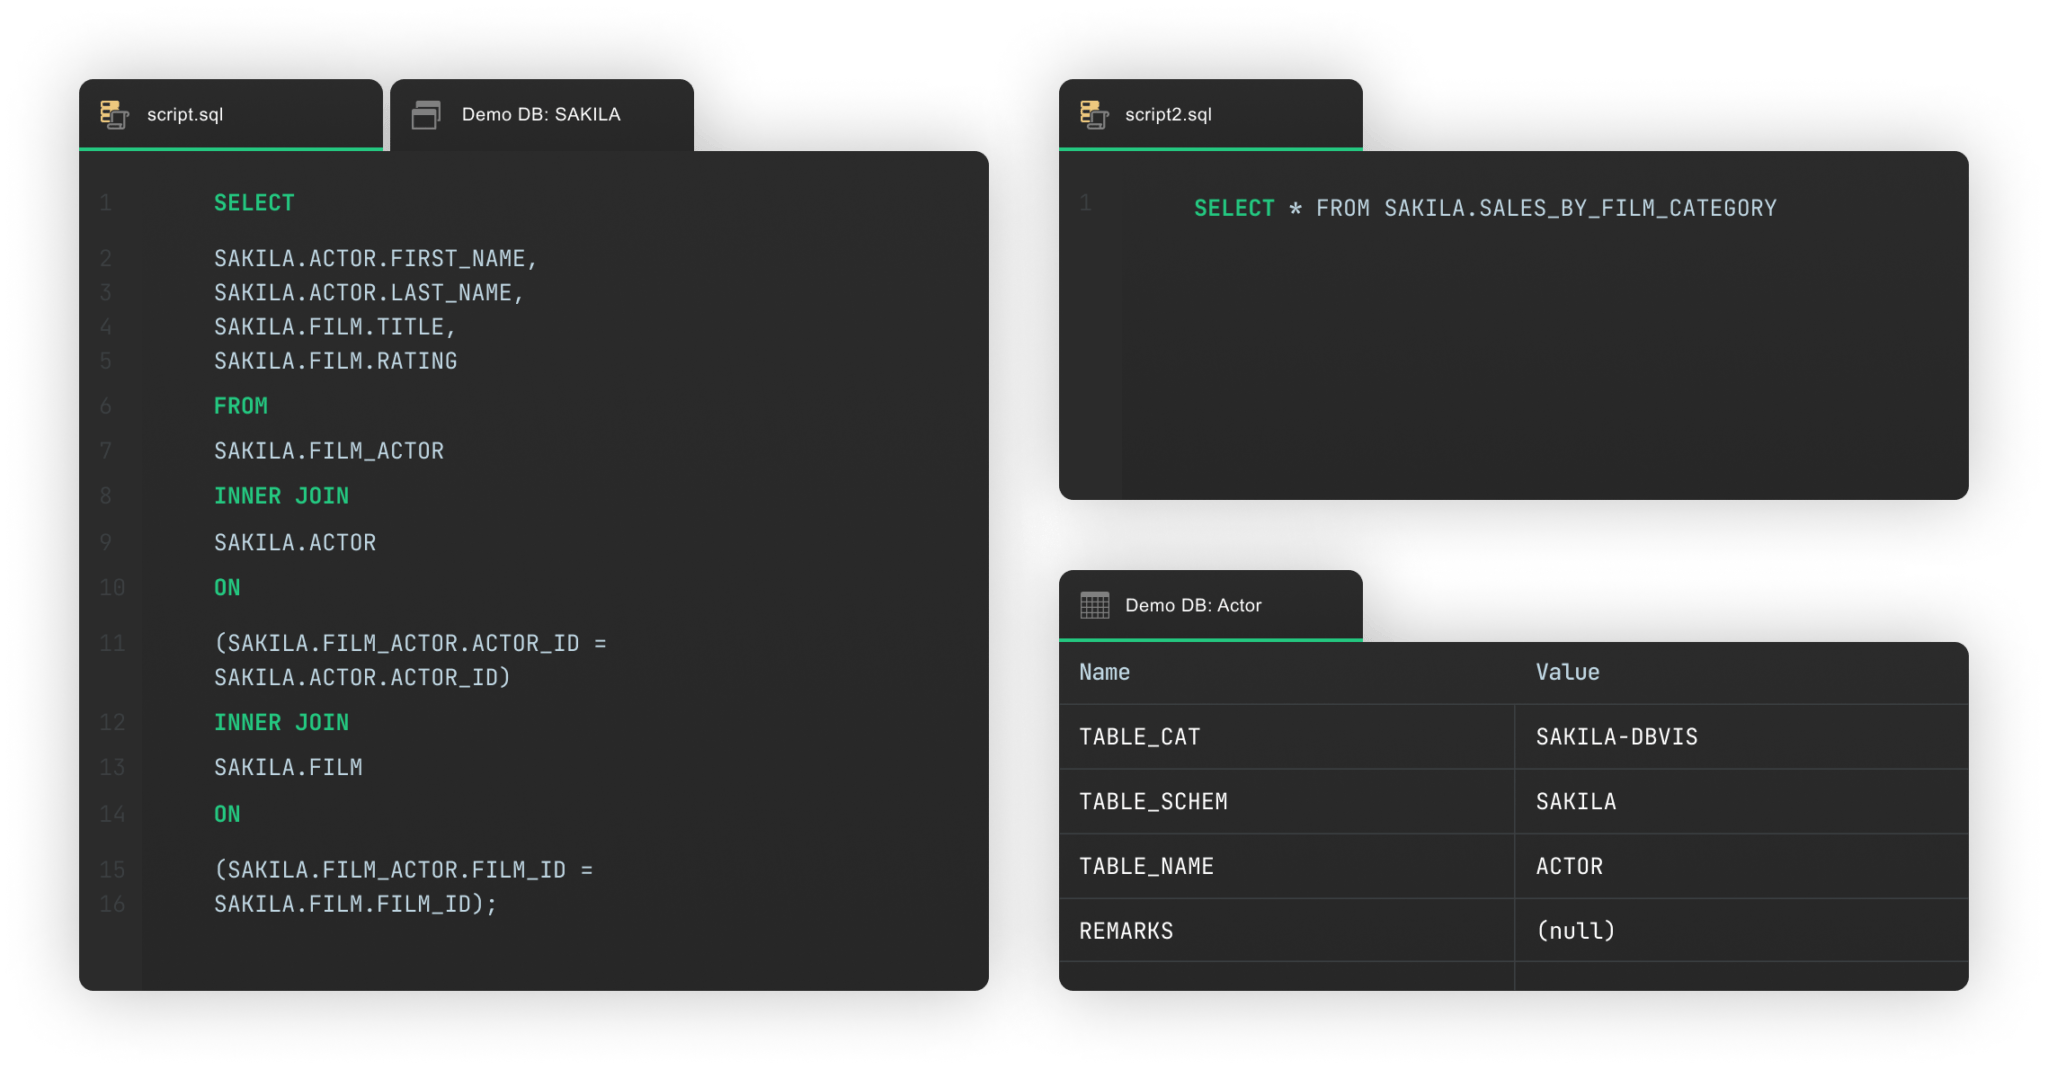Click the script file icon on script2.sql tab
The width and height of the screenshot is (2048, 1070).
[x=1094, y=114]
